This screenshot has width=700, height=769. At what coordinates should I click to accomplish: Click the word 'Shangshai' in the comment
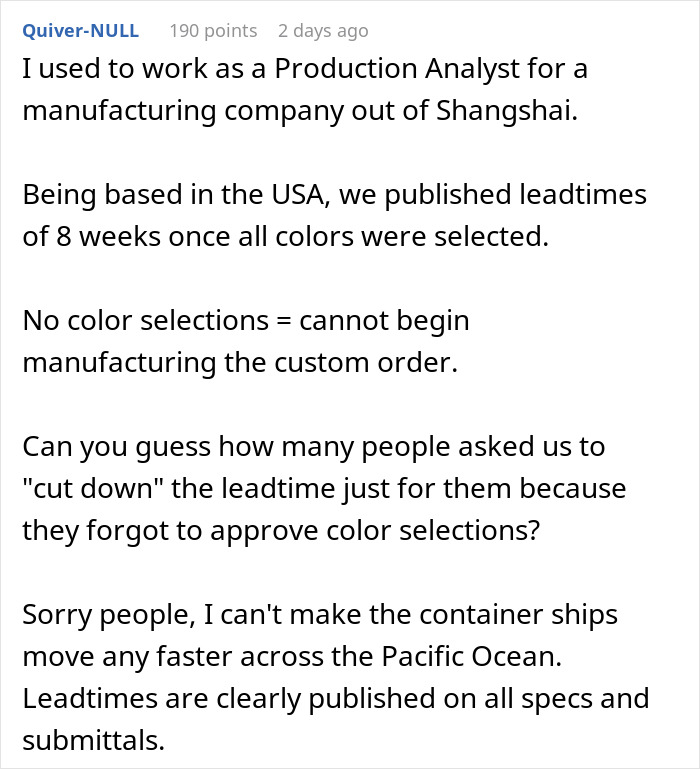point(507,110)
